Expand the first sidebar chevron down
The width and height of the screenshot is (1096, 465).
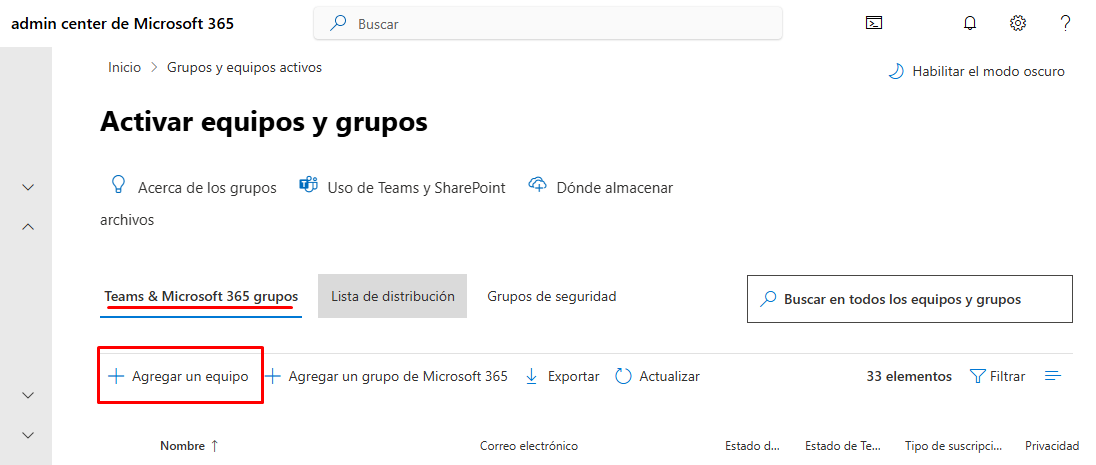pyautogui.click(x=28, y=187)
